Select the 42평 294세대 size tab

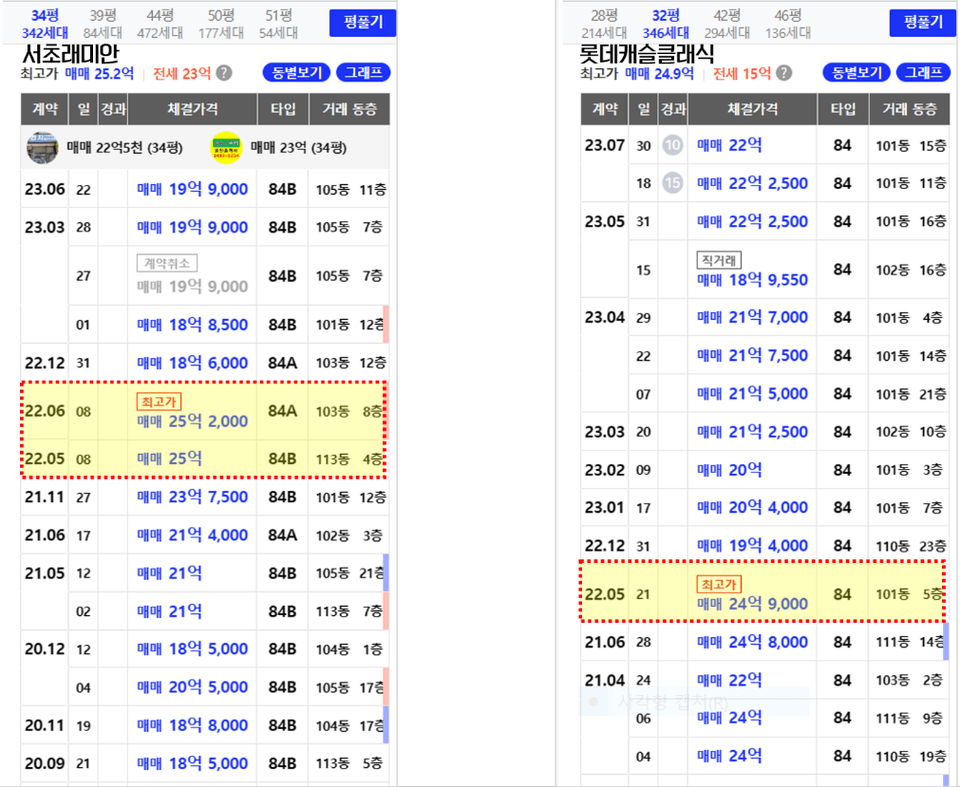coord(727,24)
